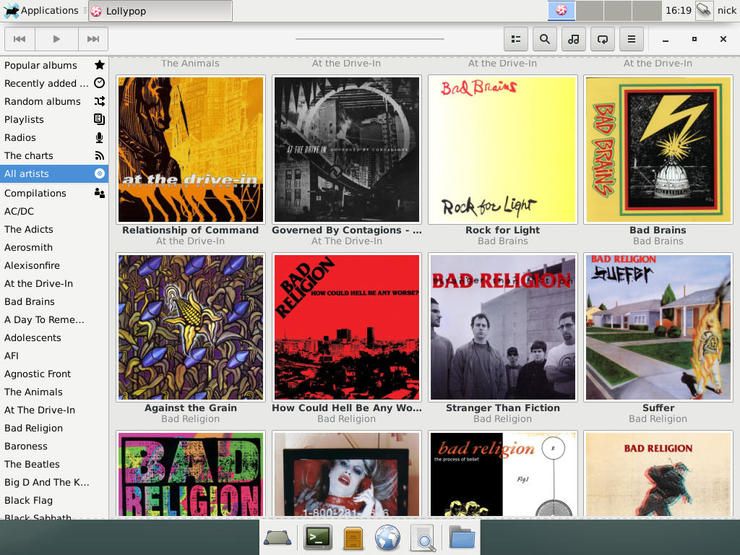
Task: Click the user name nick in panel
Action: tap(727, 10)
